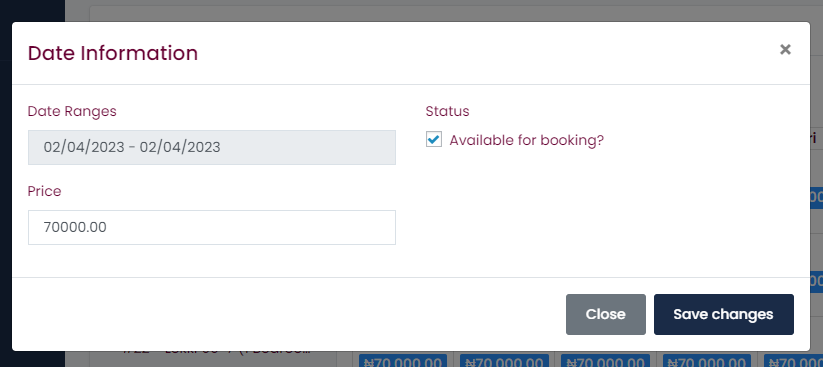This screenshot has height=367, width=823.
Task: Uncheck the Available for booking checkbox
Action: point(434,140)
